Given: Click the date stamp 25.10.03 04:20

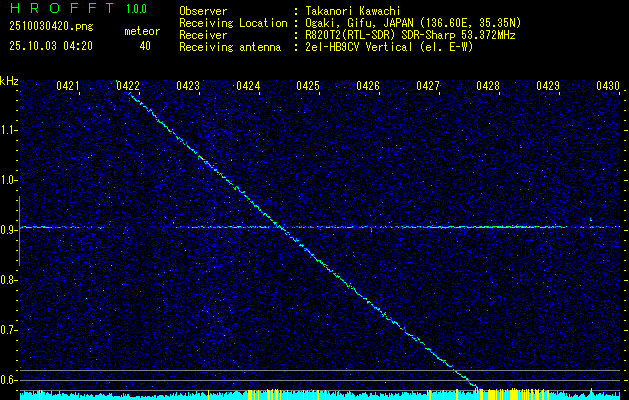Looking at the screenshot, I should pyautogui.click(x=51, y=46).
